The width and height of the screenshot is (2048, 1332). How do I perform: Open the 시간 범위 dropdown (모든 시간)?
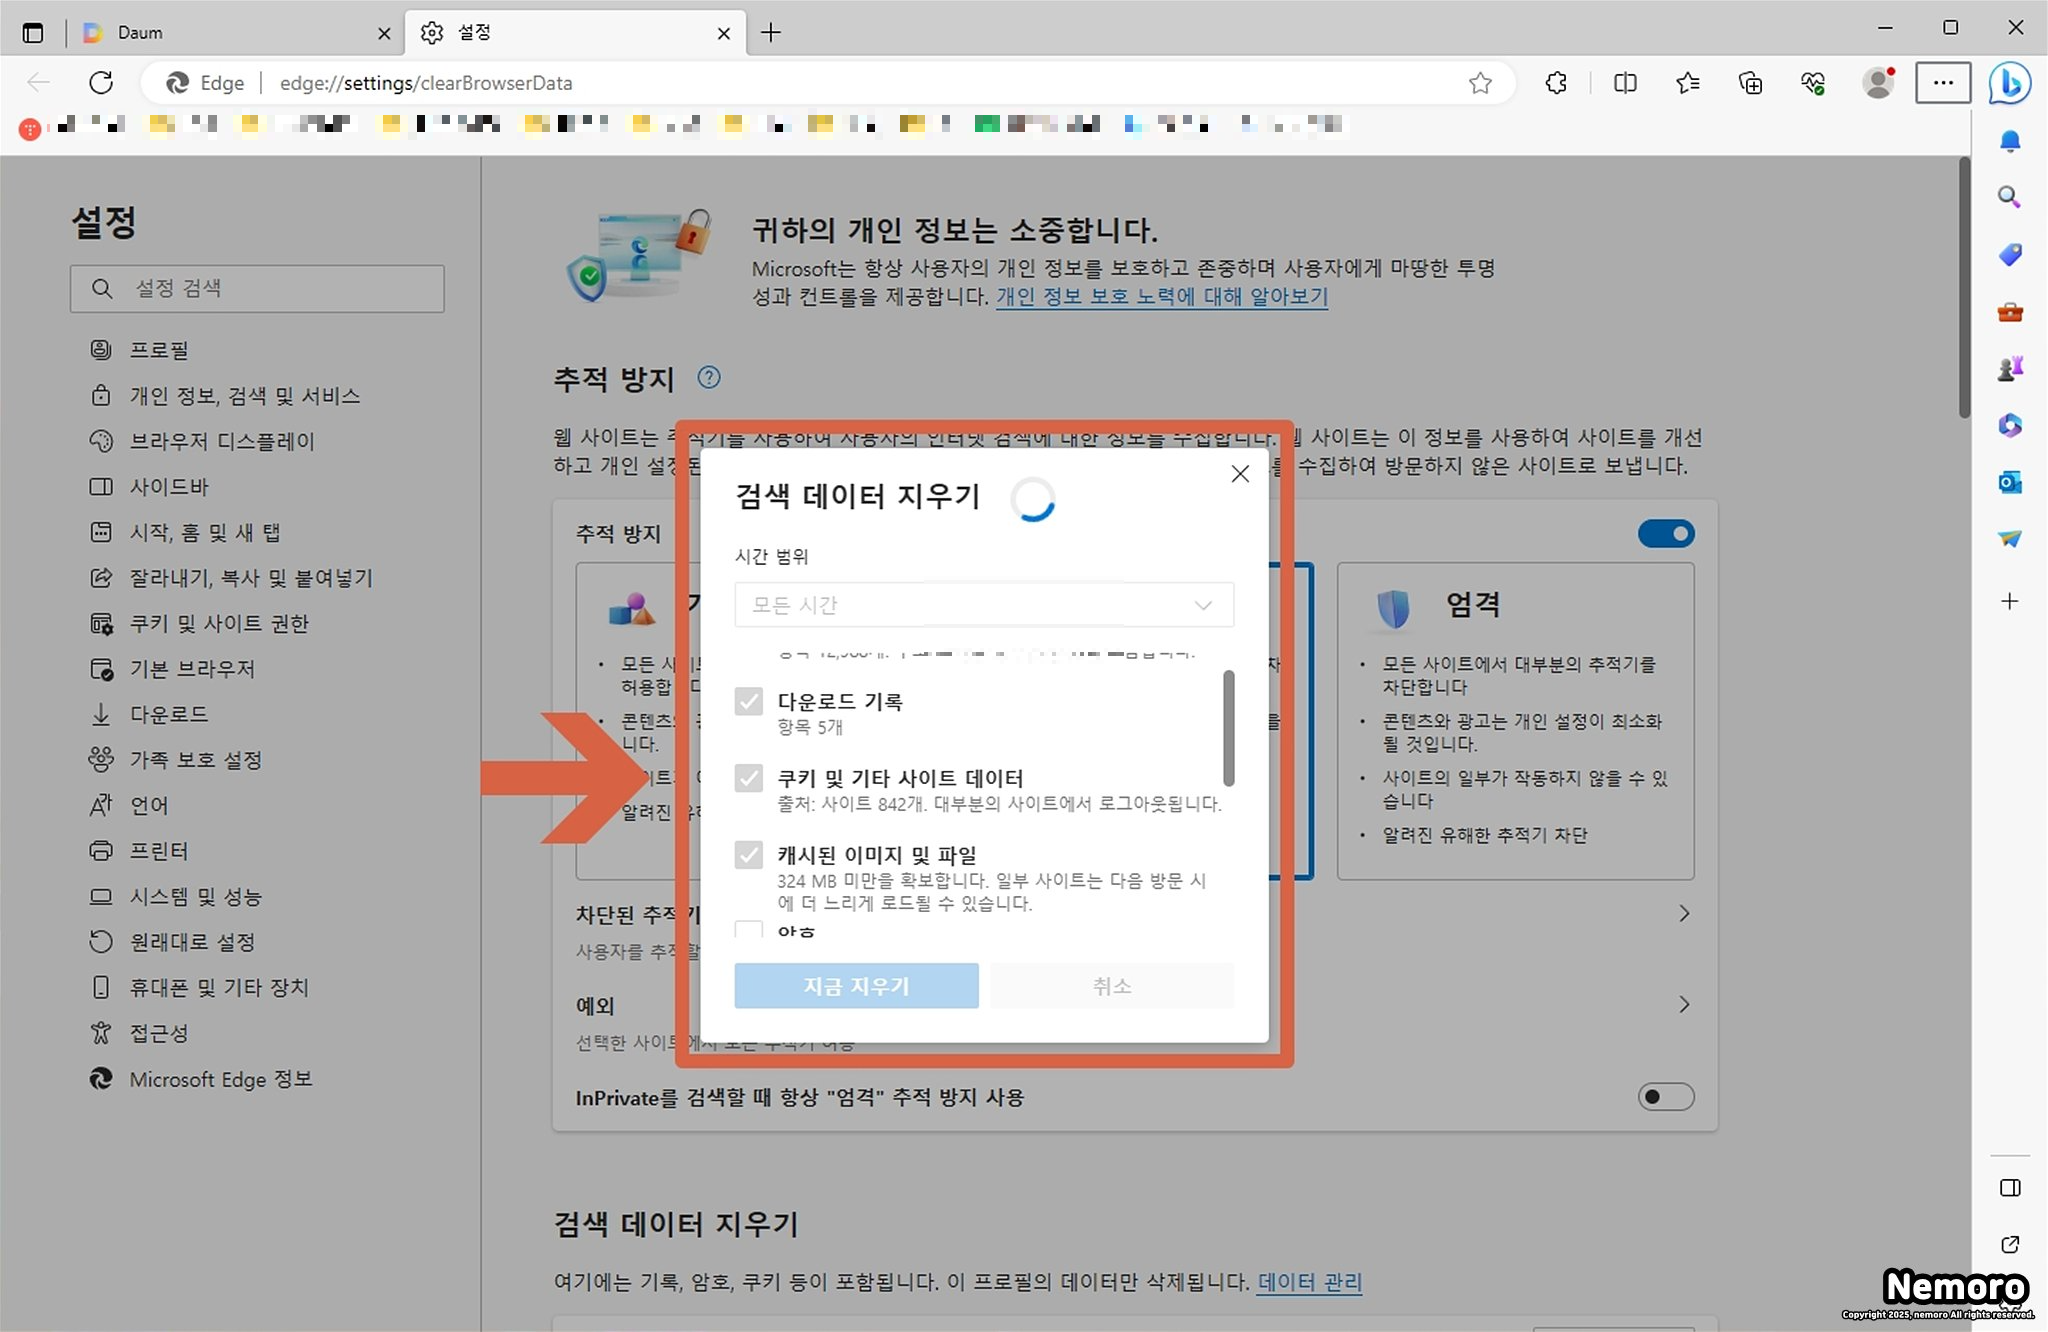(983, 605)
